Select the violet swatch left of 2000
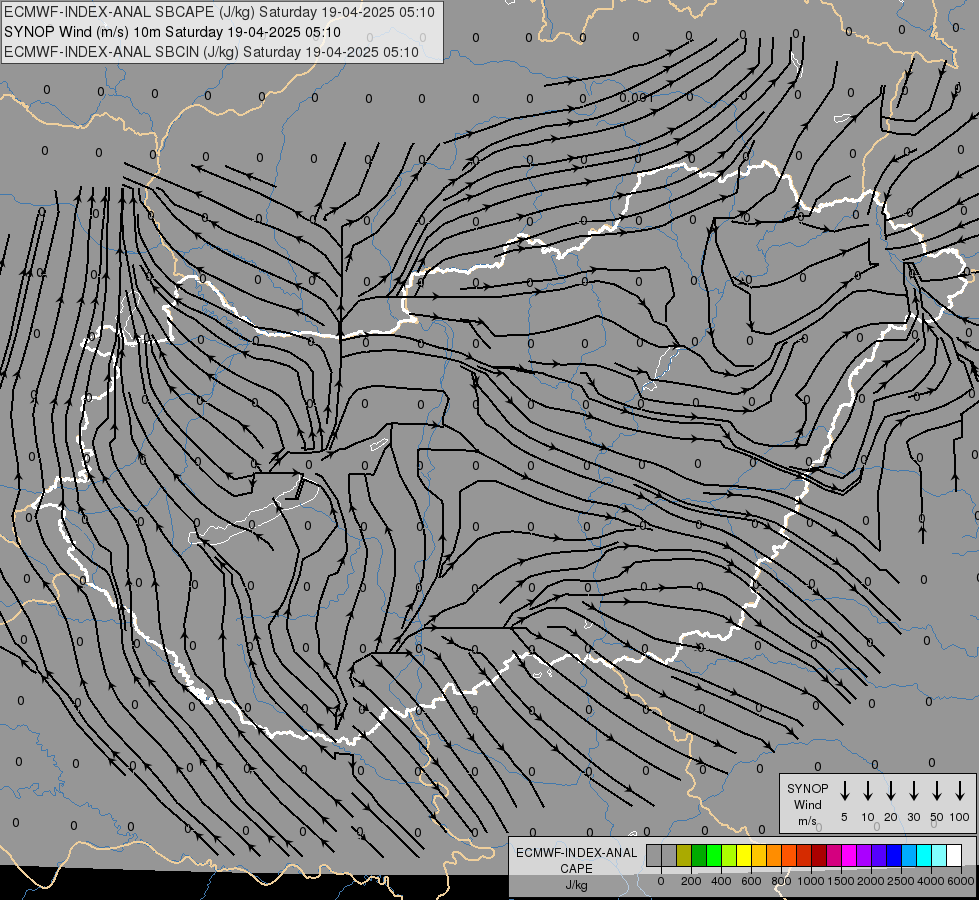The image size is (979, 900). [865, 856]
